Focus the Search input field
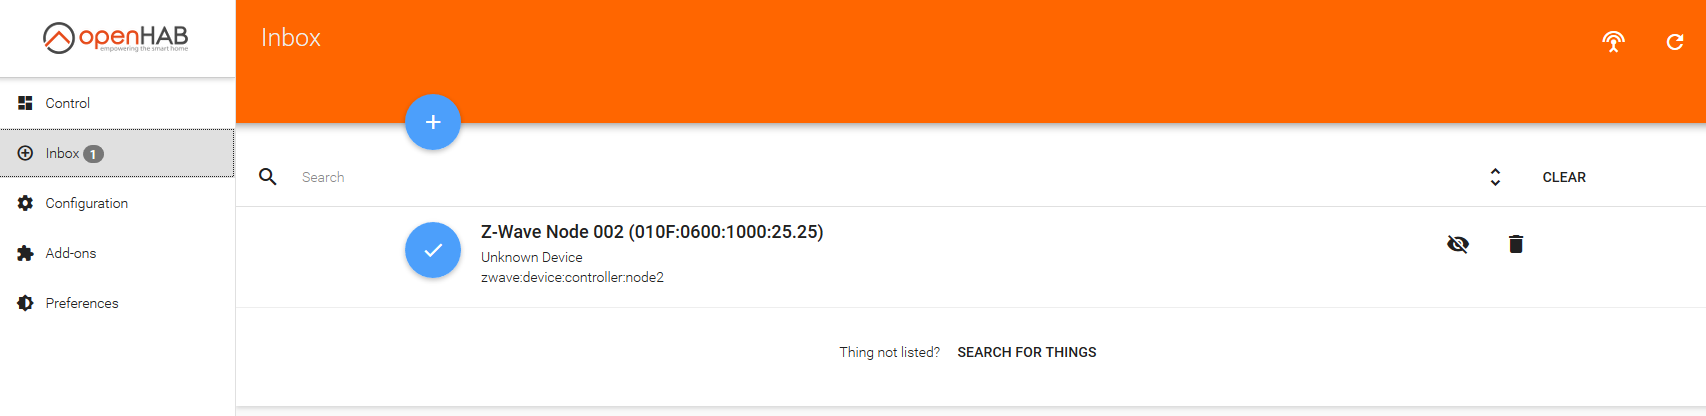This screenshot has height=416, width=1706. coord(880,177)
